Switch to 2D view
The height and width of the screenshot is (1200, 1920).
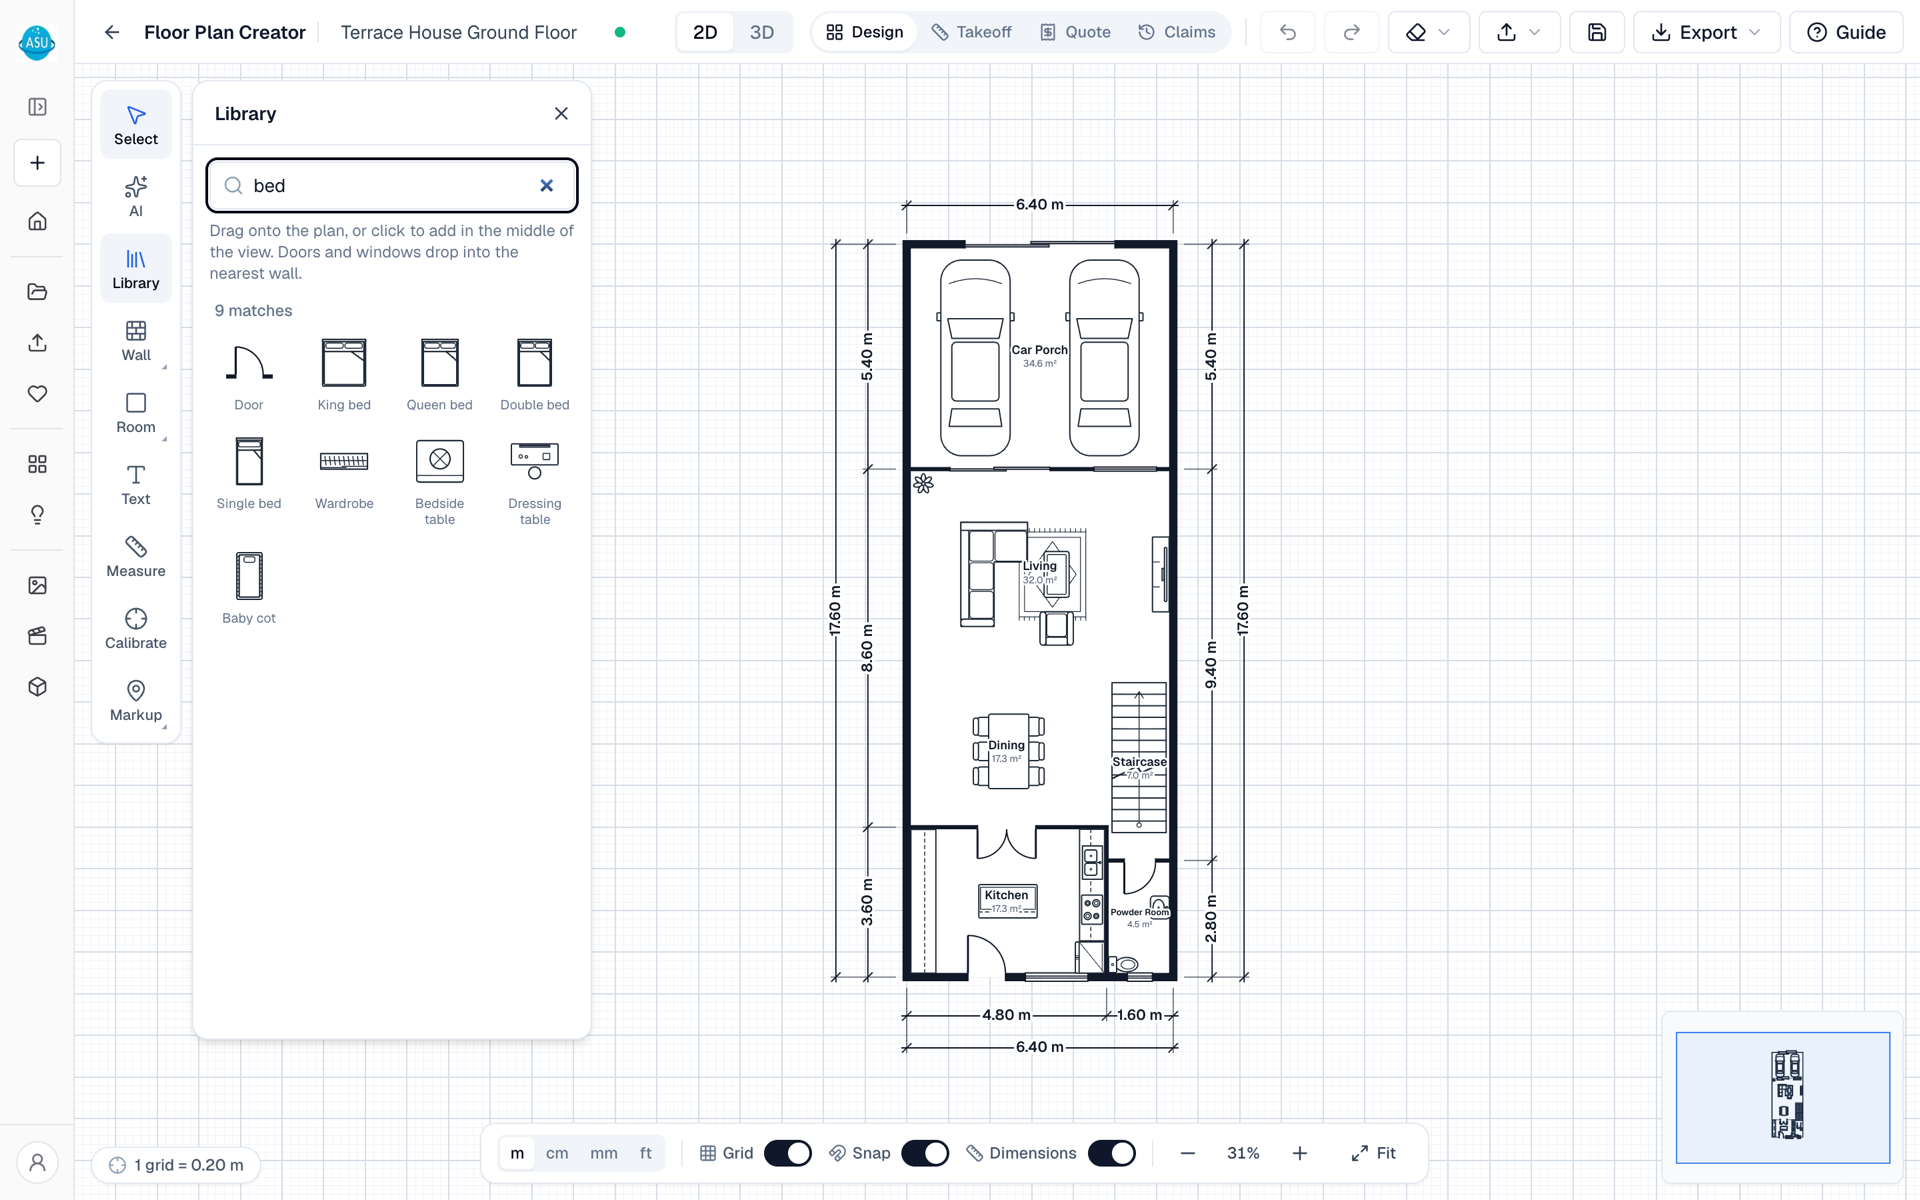(x=705, y=32)
